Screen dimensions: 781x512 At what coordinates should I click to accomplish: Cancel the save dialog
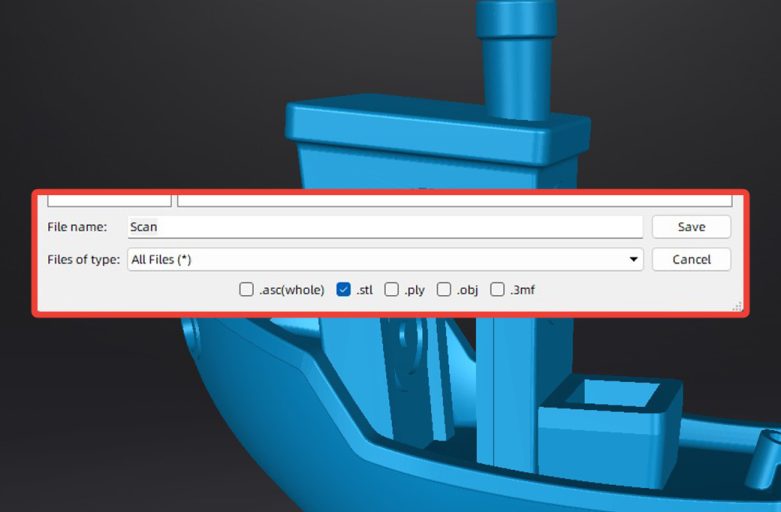[x=691, y=259]
